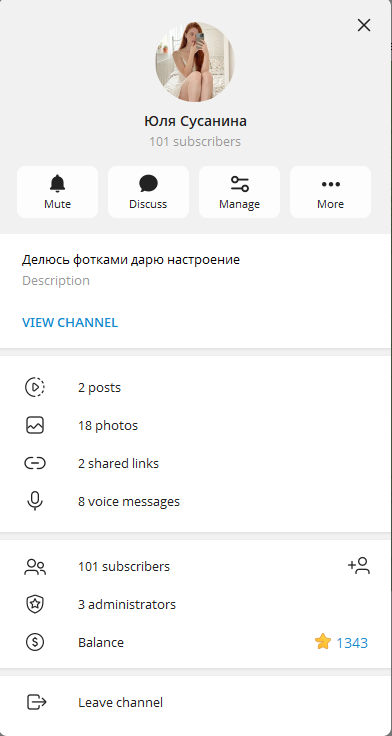Select Leave channel

(x=195, y=703)
